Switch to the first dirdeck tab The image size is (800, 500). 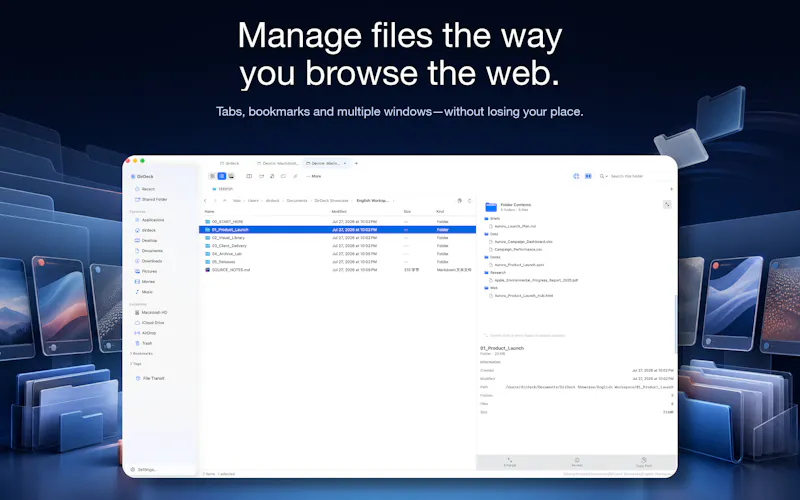tap(230, 163)
